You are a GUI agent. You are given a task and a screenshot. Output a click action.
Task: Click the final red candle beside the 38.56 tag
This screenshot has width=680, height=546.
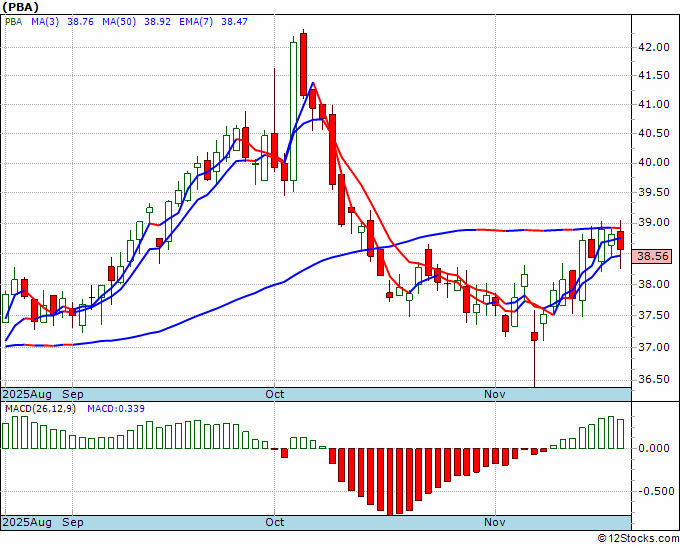click(621, 241)
